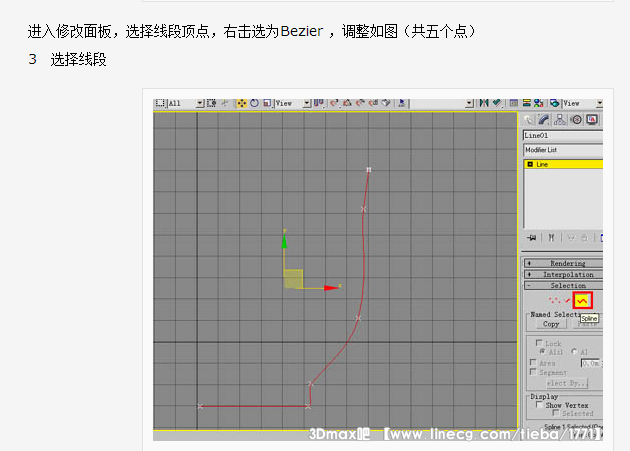
Task: Open the View dropdown at toolbar right end
Action: click(598, 104)
